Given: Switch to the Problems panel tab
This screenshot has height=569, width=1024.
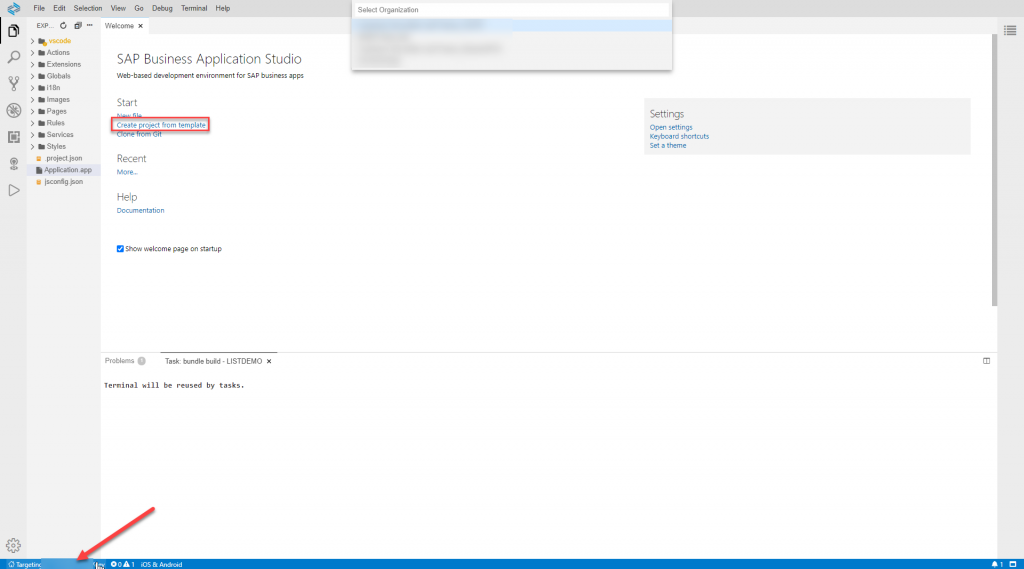Looking at the screenshot, I should point(120,361).
